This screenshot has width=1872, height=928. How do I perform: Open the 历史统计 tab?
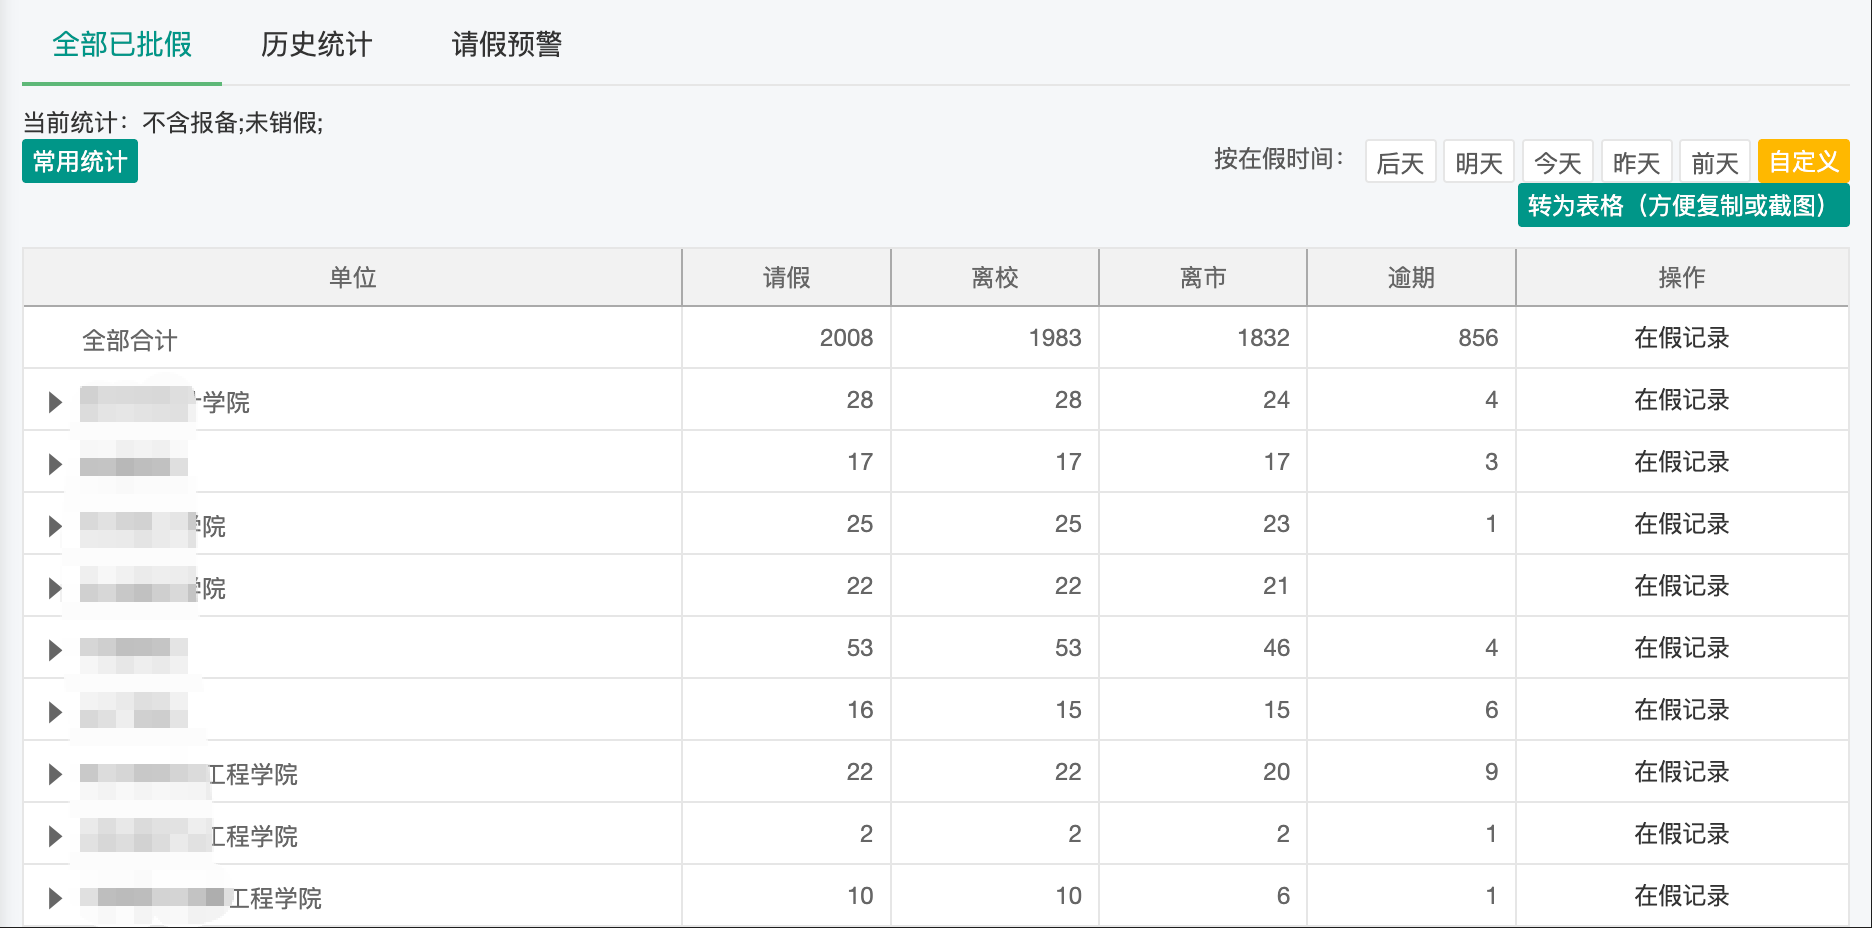(x=316, y=45)
